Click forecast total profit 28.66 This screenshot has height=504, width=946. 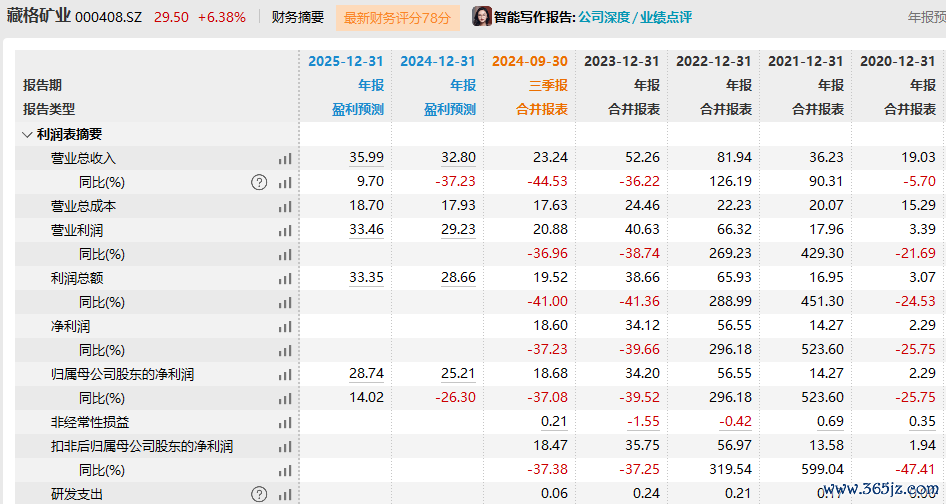pyautogui.click(x=459, y=278)
